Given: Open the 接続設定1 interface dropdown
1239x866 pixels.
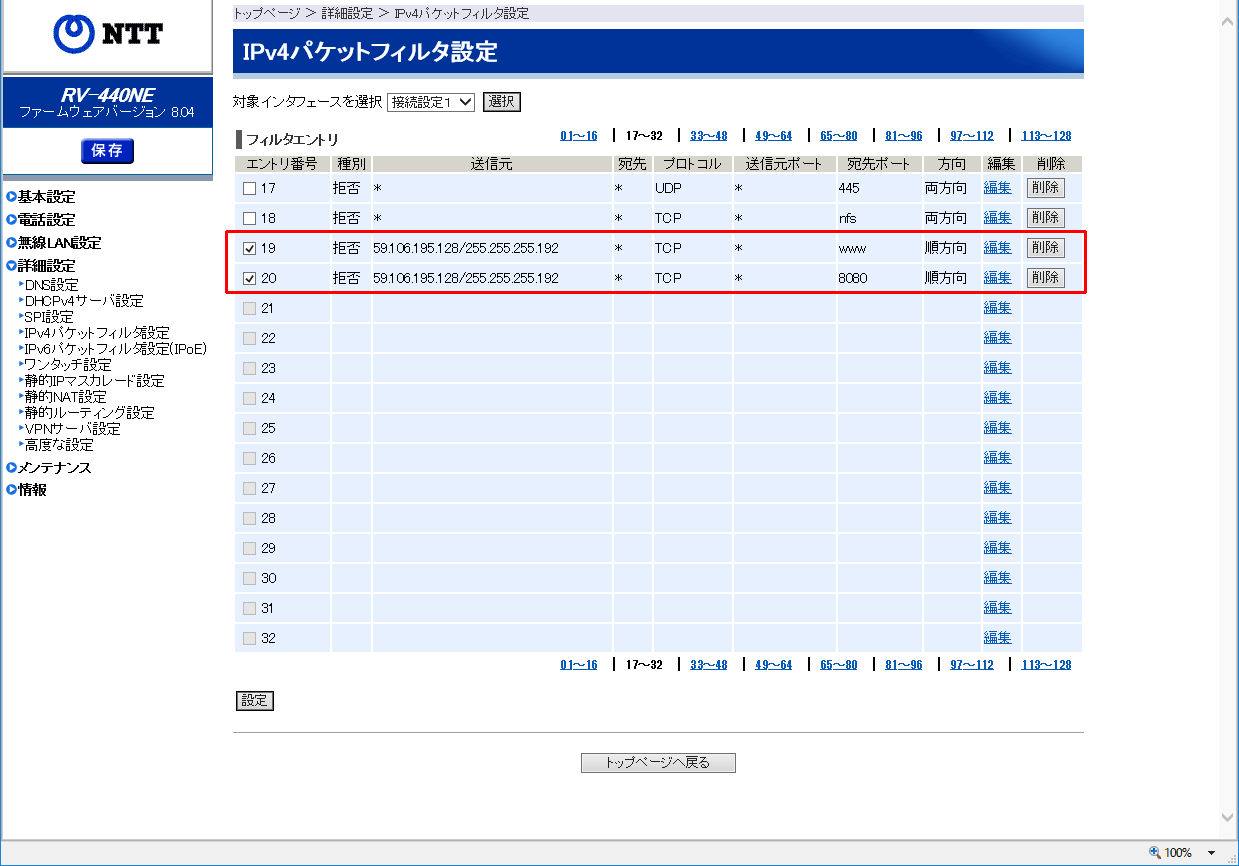Looking at the screenshot, I should pos(431,102).
